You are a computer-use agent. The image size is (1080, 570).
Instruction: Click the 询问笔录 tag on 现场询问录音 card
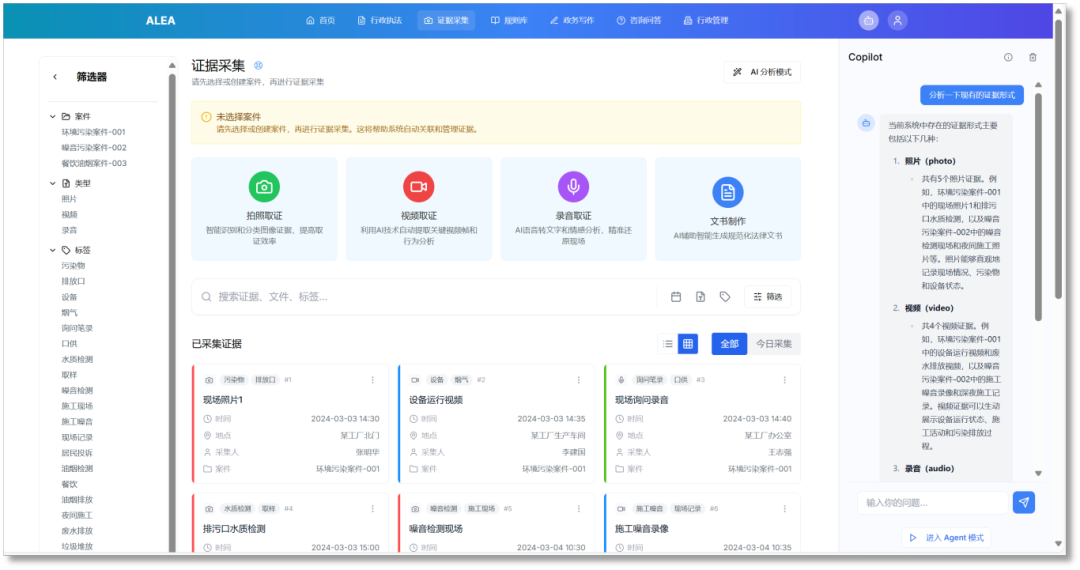(x=650, y=380)
